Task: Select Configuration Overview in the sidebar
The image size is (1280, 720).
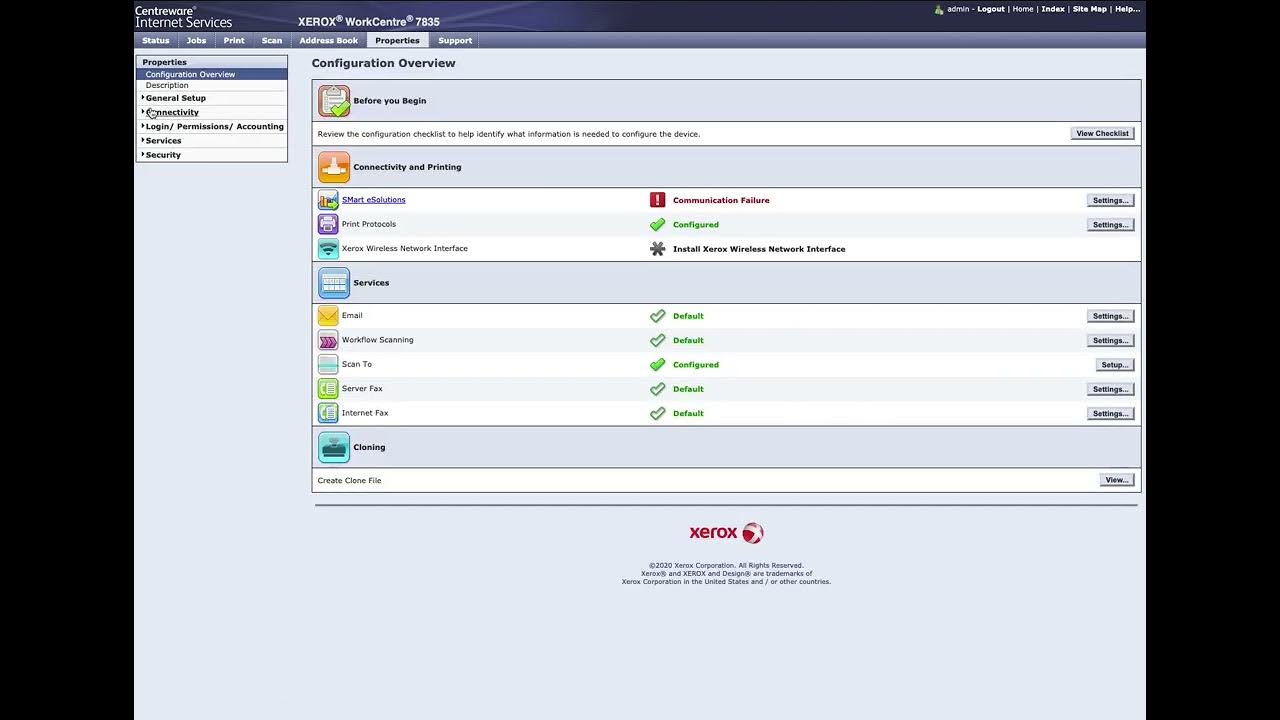Action: (212, 74)
